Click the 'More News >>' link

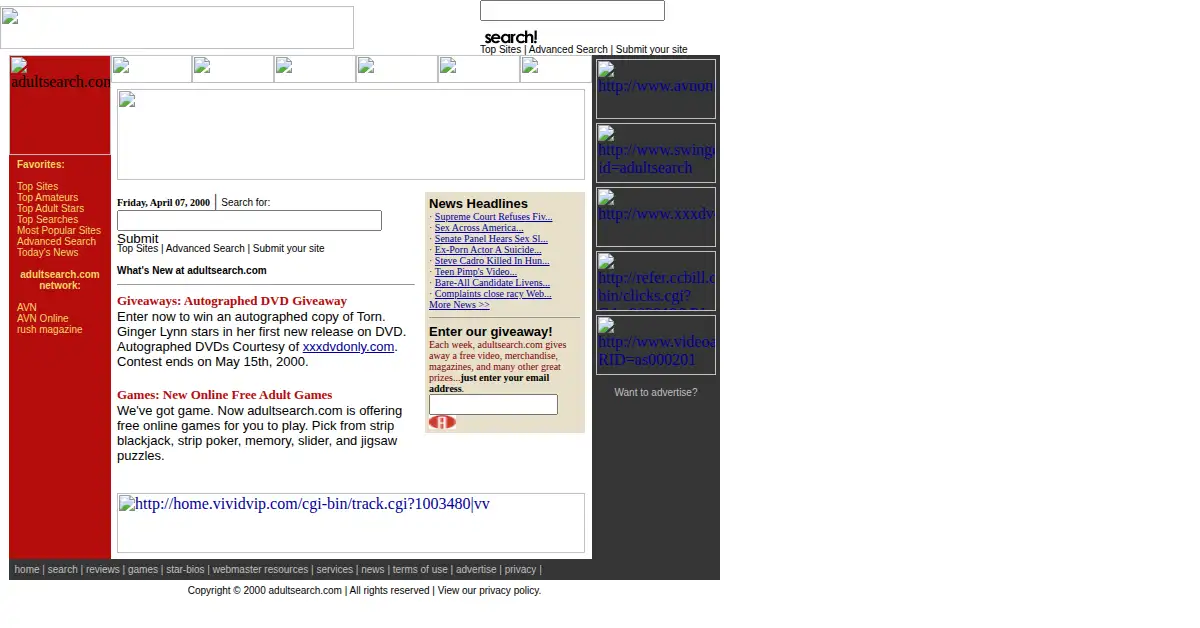point(459,304)
